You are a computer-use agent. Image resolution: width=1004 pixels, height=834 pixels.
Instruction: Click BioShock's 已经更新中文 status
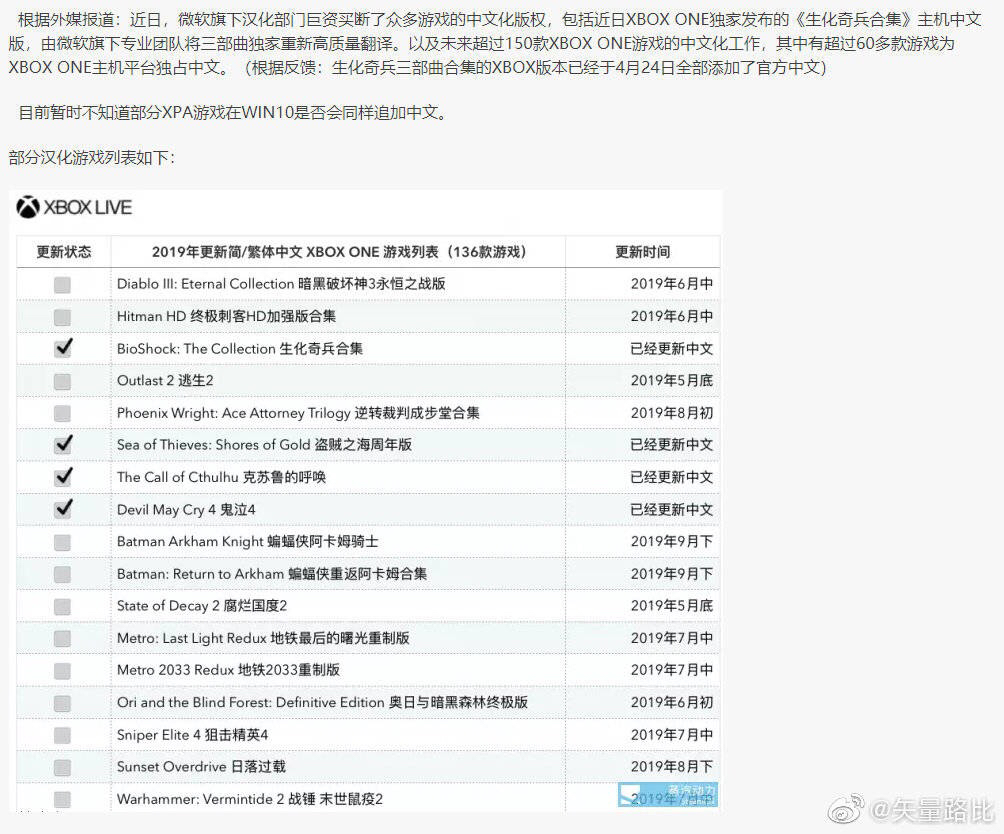672,349
